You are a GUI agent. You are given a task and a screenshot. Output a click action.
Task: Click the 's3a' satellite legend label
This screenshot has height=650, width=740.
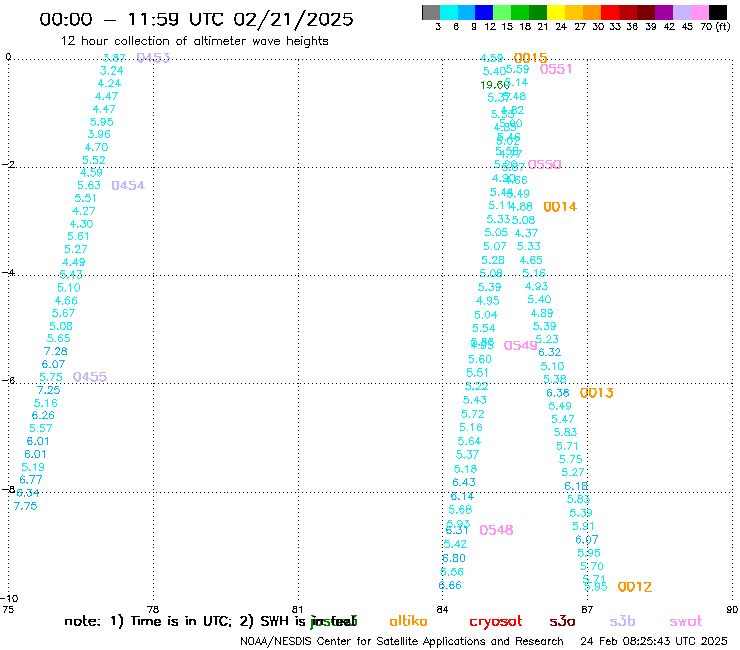pos(562,621)
